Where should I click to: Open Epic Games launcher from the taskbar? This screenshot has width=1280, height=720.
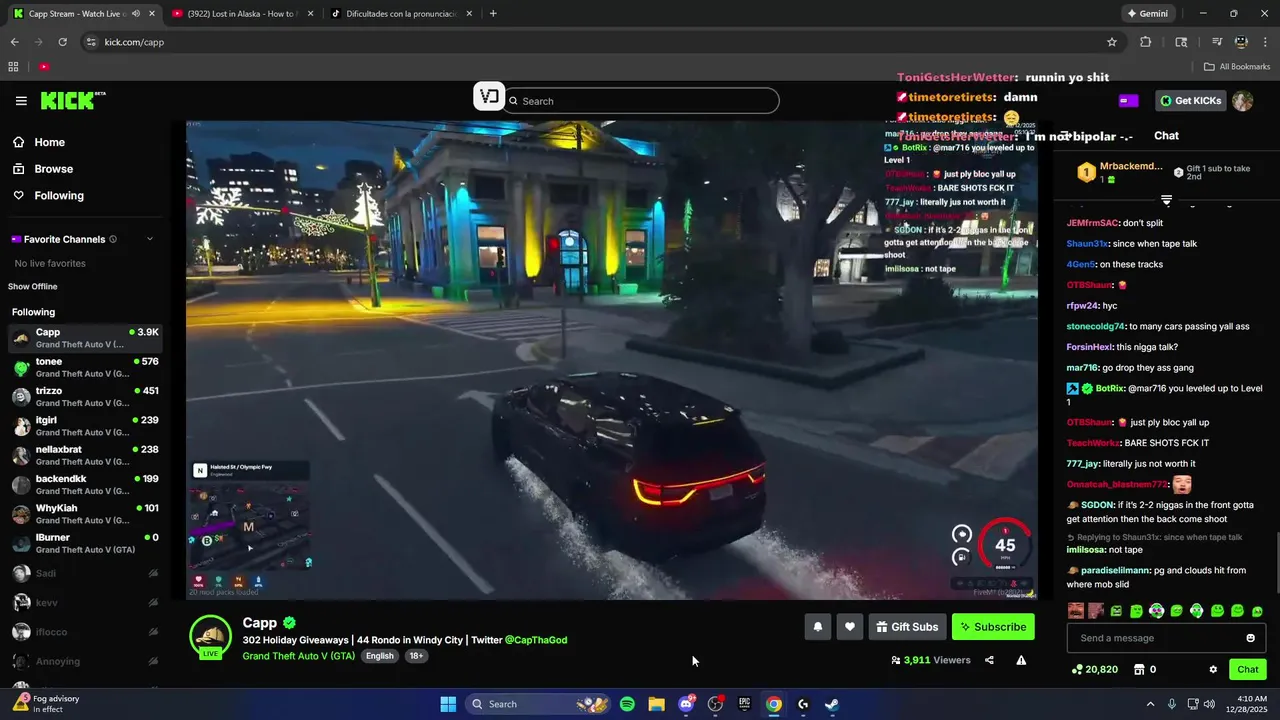744,704
